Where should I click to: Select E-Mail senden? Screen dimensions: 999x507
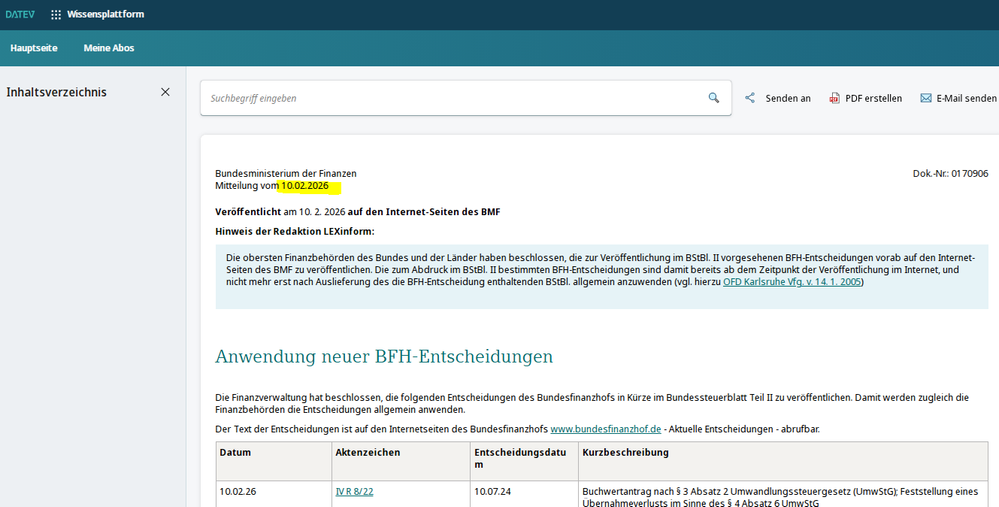tap(966, 98)
